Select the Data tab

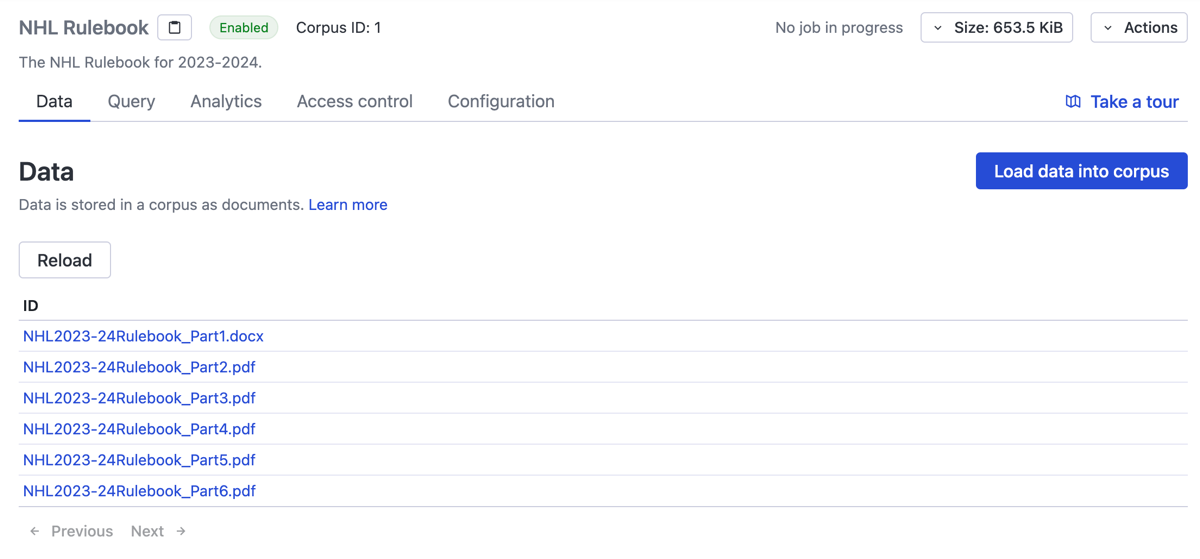[54, 102]
